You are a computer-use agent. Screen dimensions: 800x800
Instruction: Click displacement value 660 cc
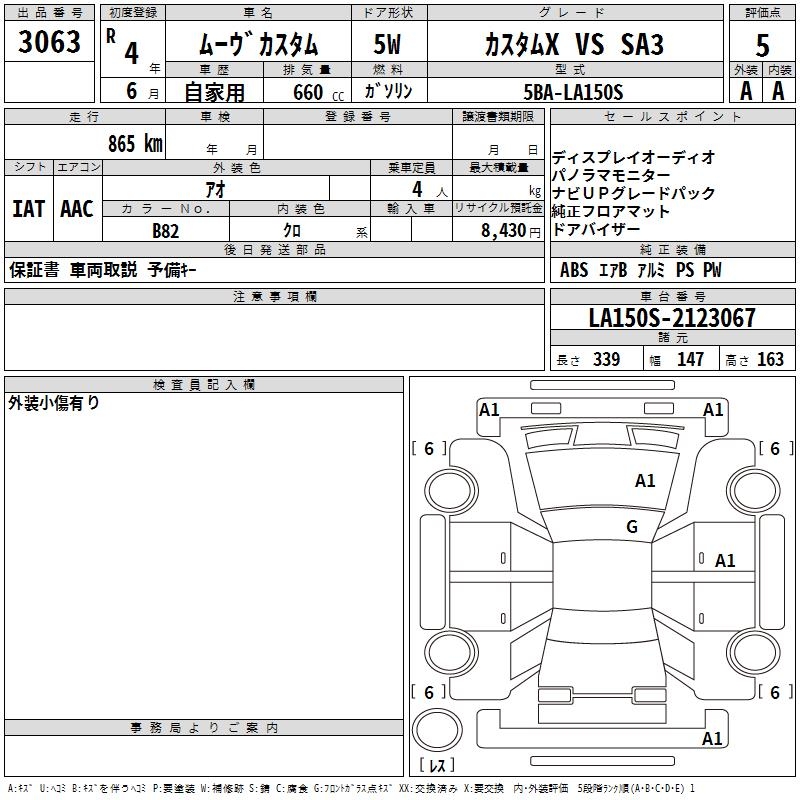(318, 93)
